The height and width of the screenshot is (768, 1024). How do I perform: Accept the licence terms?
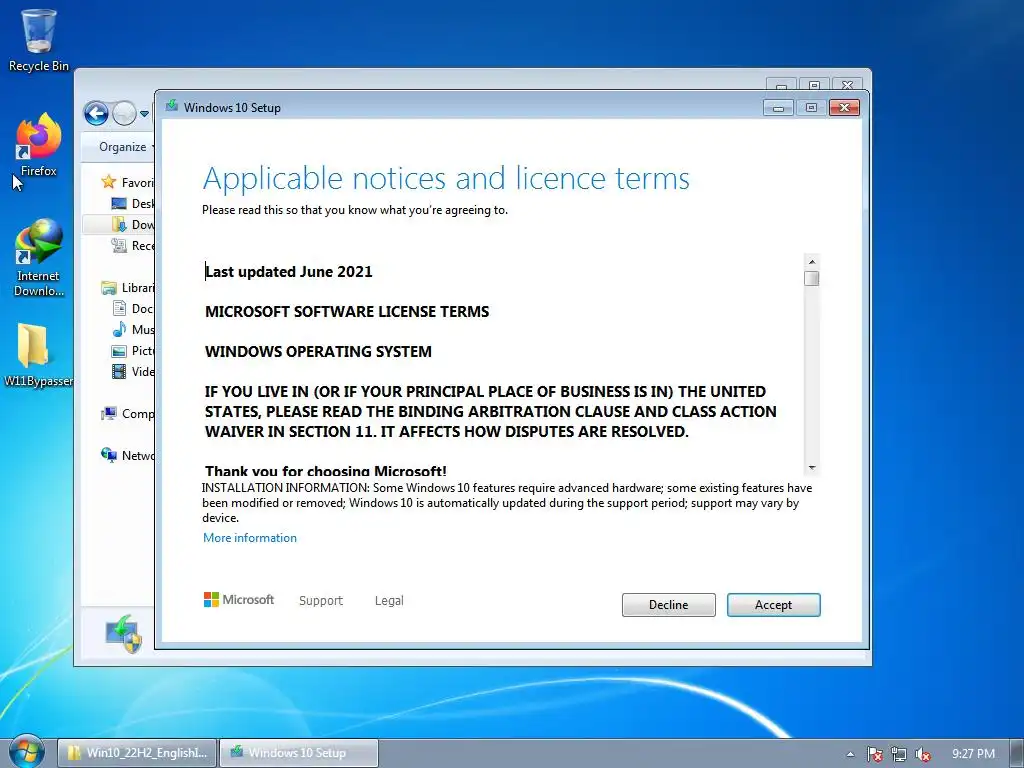(x=773, y=605)
